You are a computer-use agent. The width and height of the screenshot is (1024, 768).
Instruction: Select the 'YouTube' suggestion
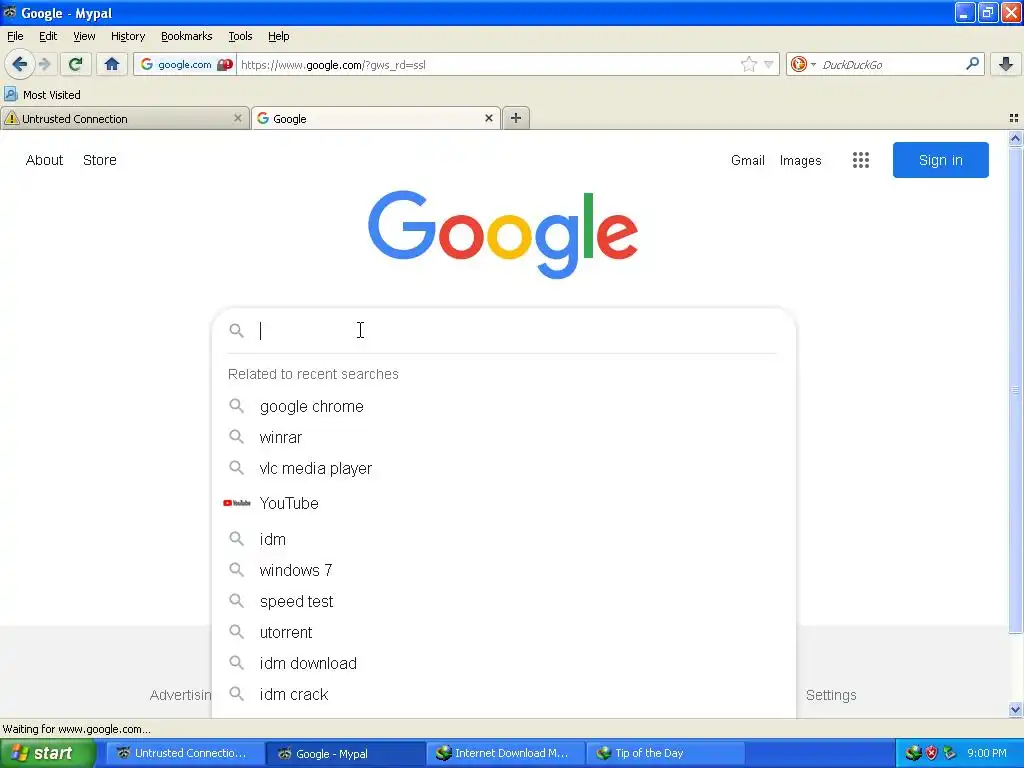(504, 503)
